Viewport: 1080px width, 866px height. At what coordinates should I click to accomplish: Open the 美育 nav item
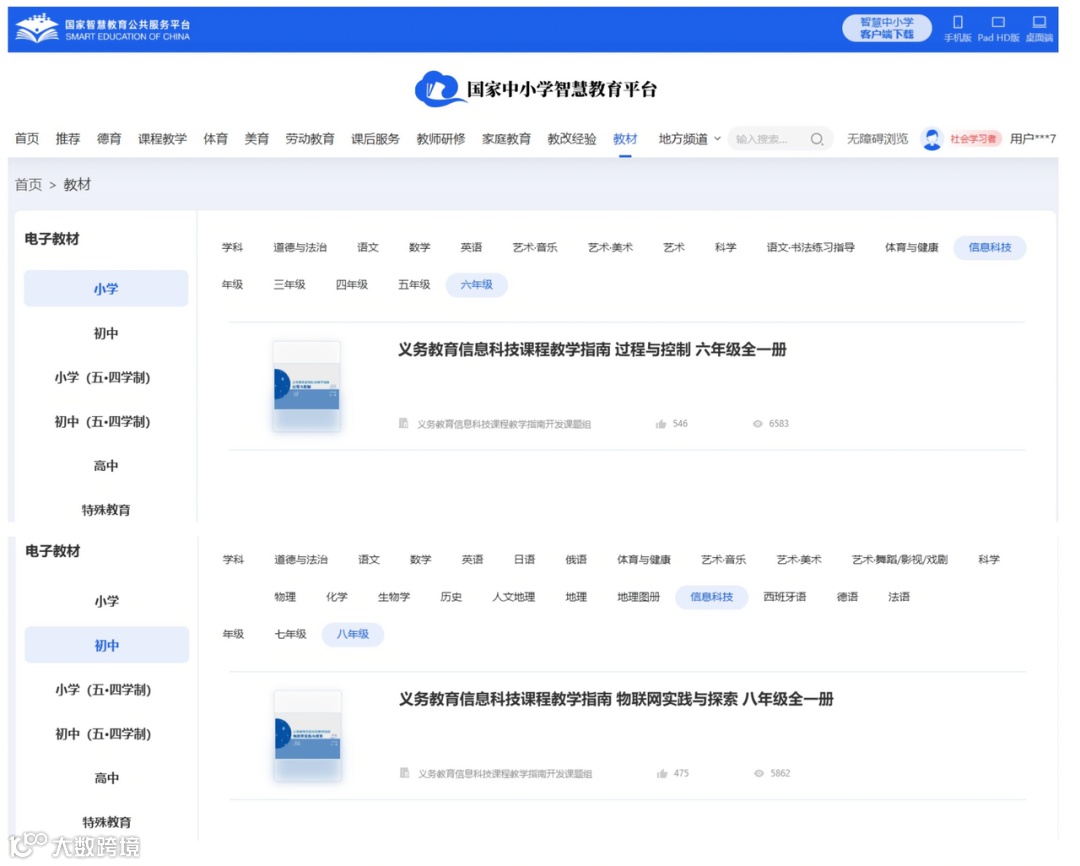256,139
